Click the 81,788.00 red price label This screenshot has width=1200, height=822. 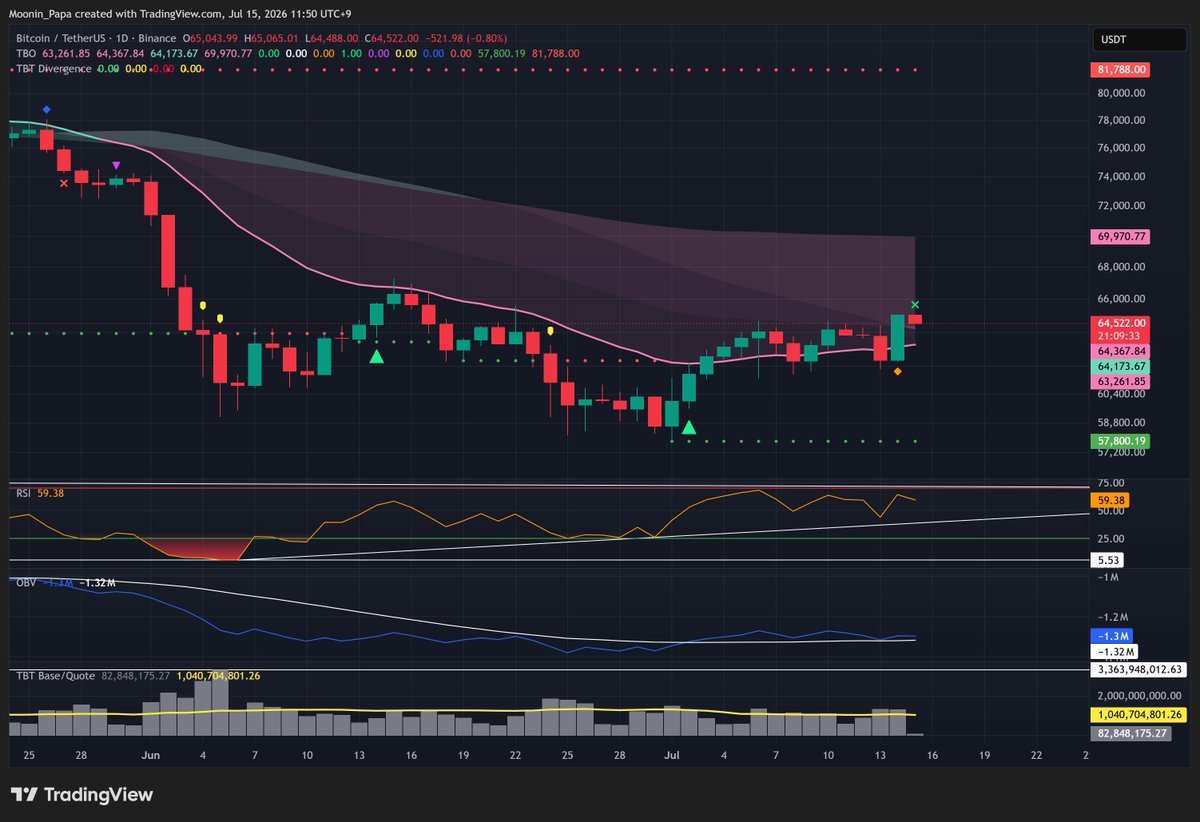click(x=1120, y=70)
